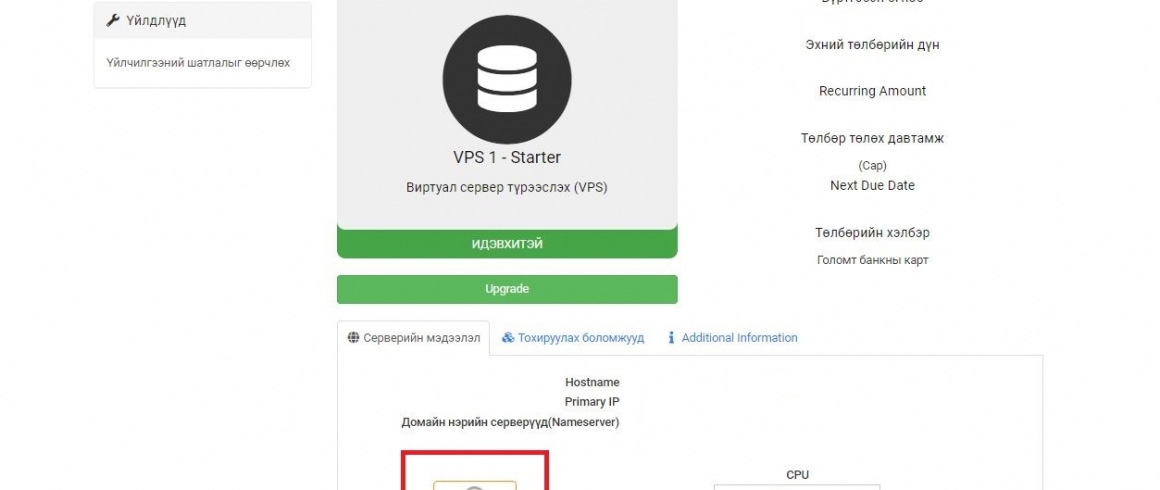Select the VPS 1 - Starter title
The image size is (1160, 490).
[507, 158]
